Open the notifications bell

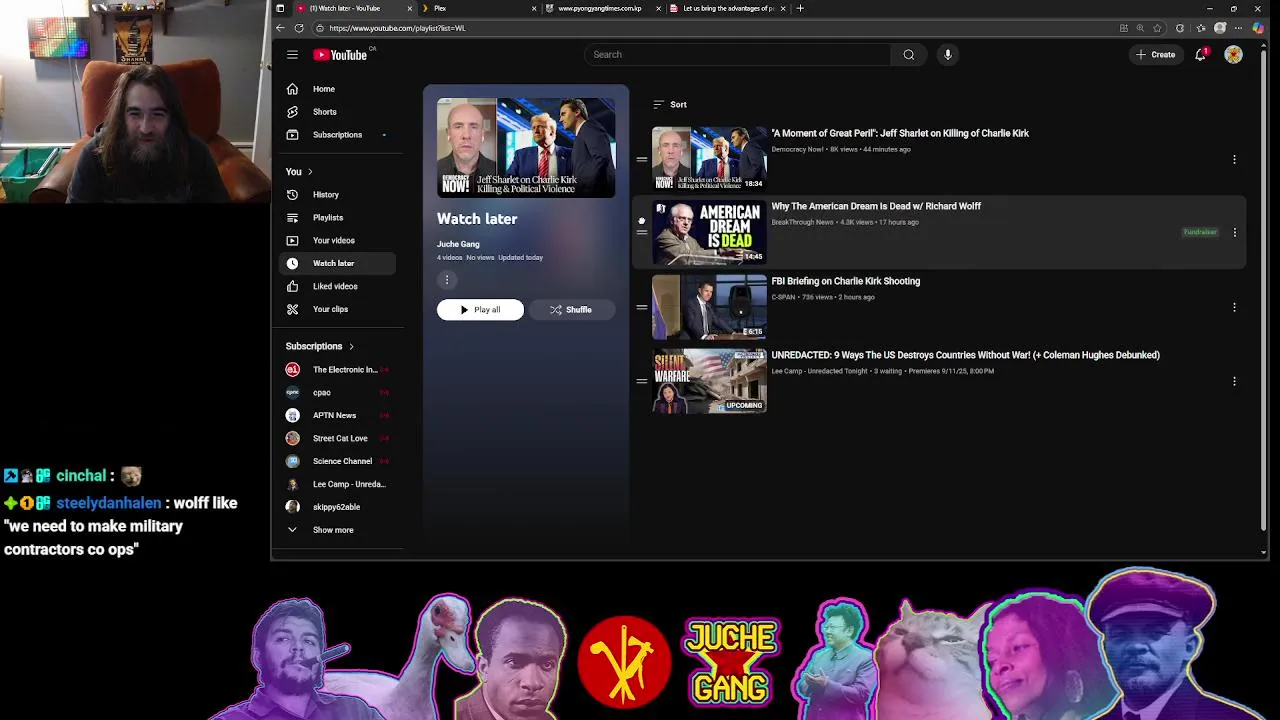pos(1201,54)
